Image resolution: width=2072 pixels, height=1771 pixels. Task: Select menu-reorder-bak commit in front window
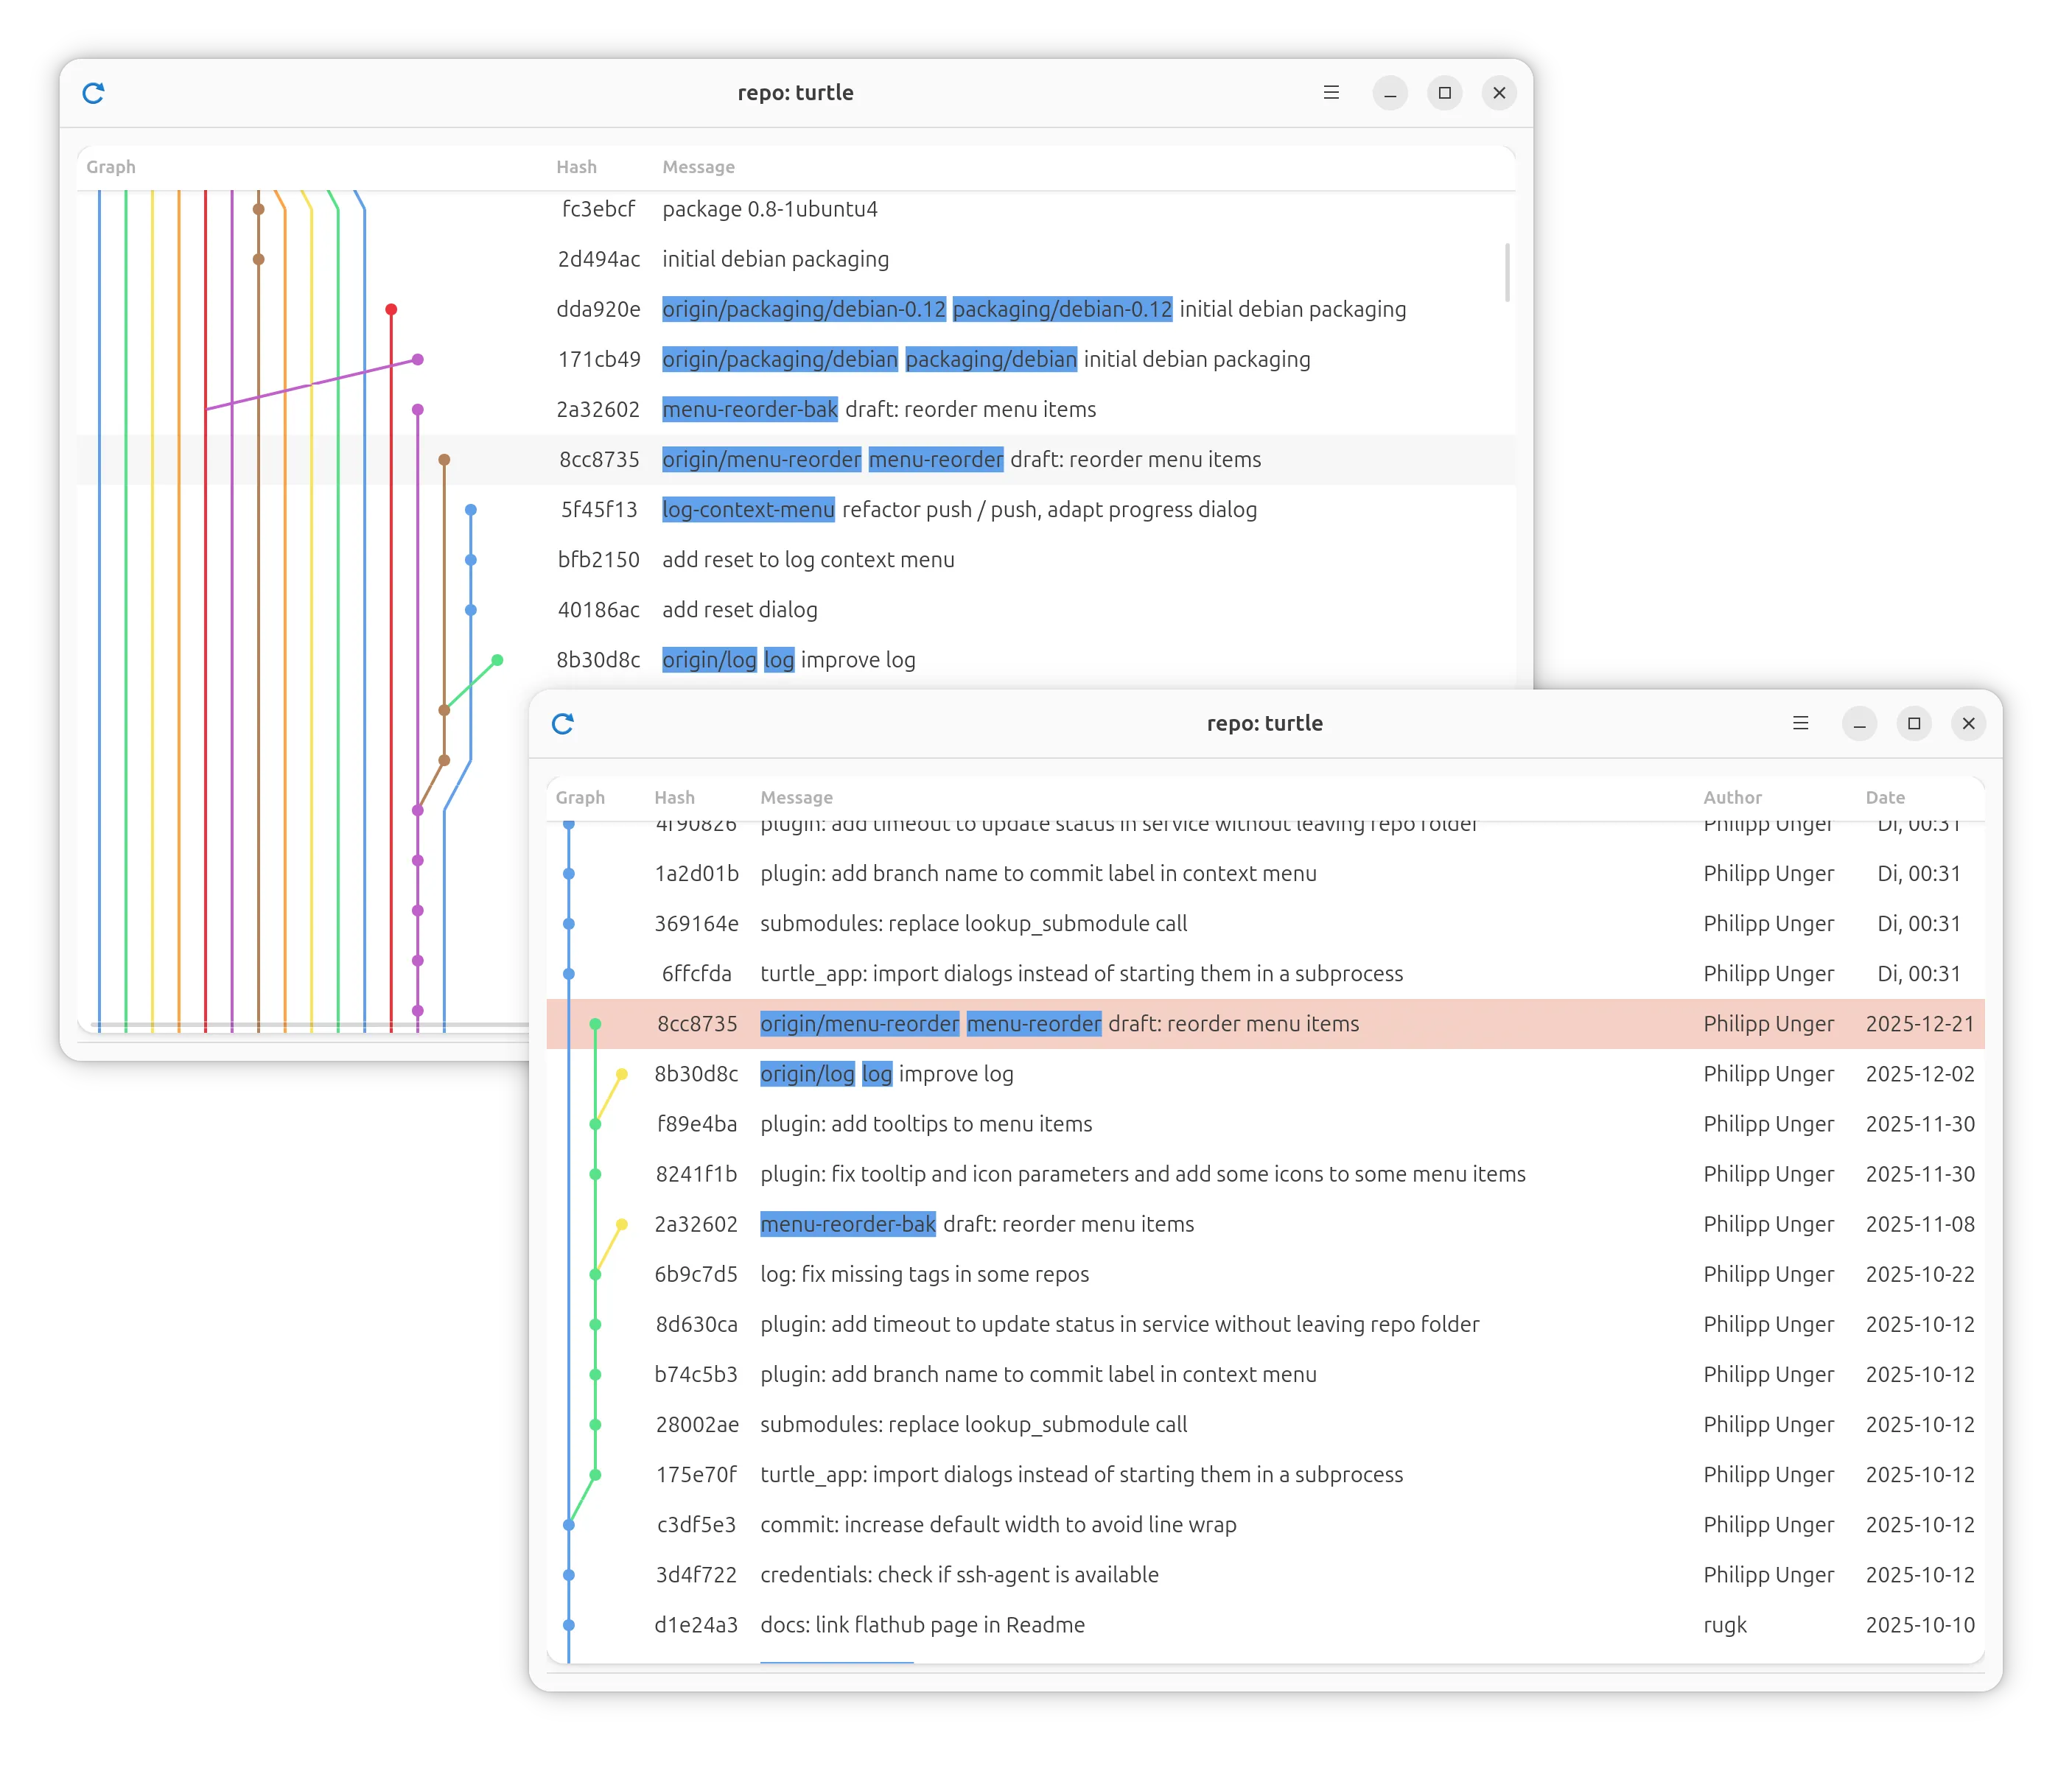point(847,1224)
